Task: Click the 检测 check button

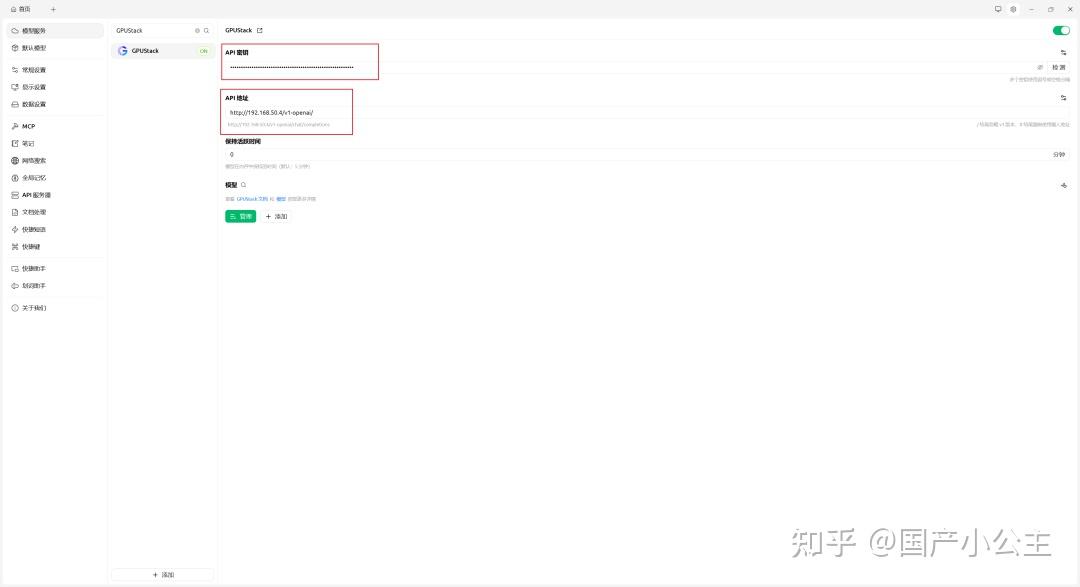Action: click(x=1059, y=68)
